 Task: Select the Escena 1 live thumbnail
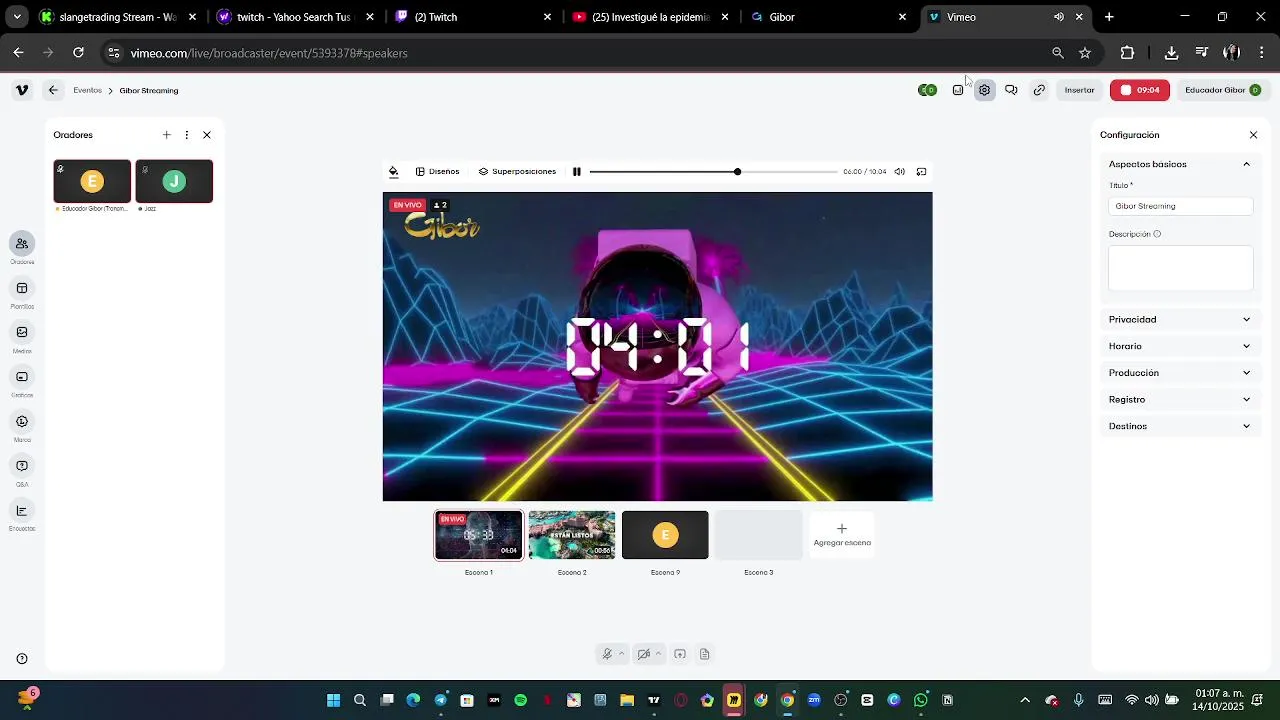pos(479,535)
